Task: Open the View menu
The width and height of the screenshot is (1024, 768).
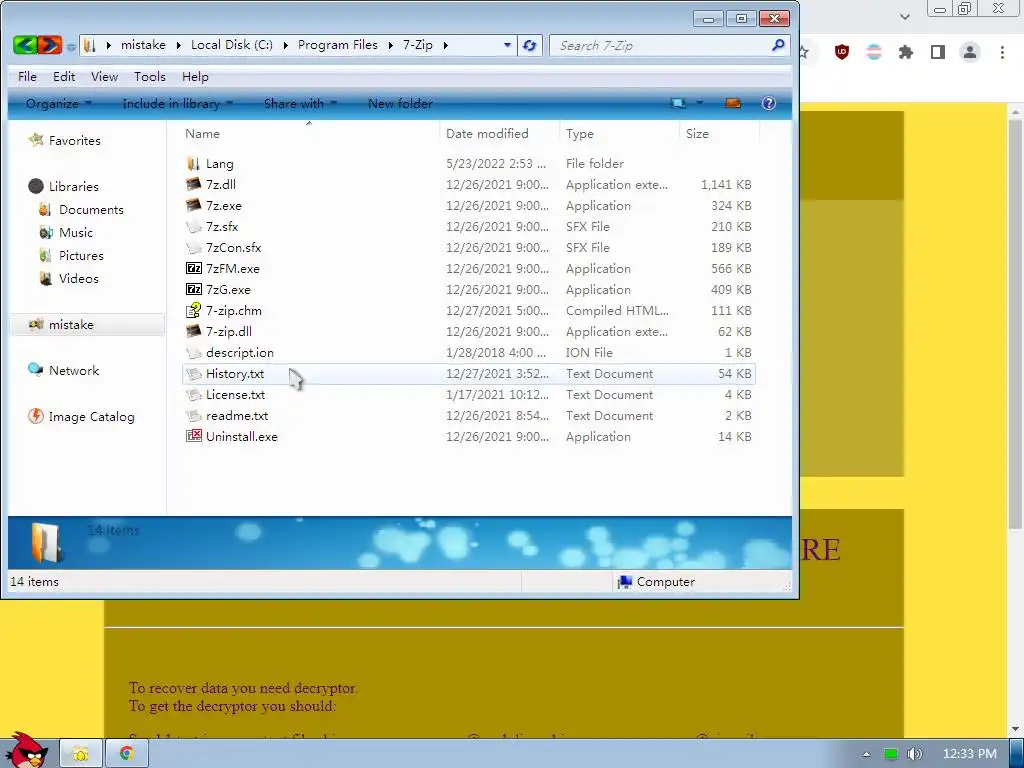Action: click(x=104, y=76)
